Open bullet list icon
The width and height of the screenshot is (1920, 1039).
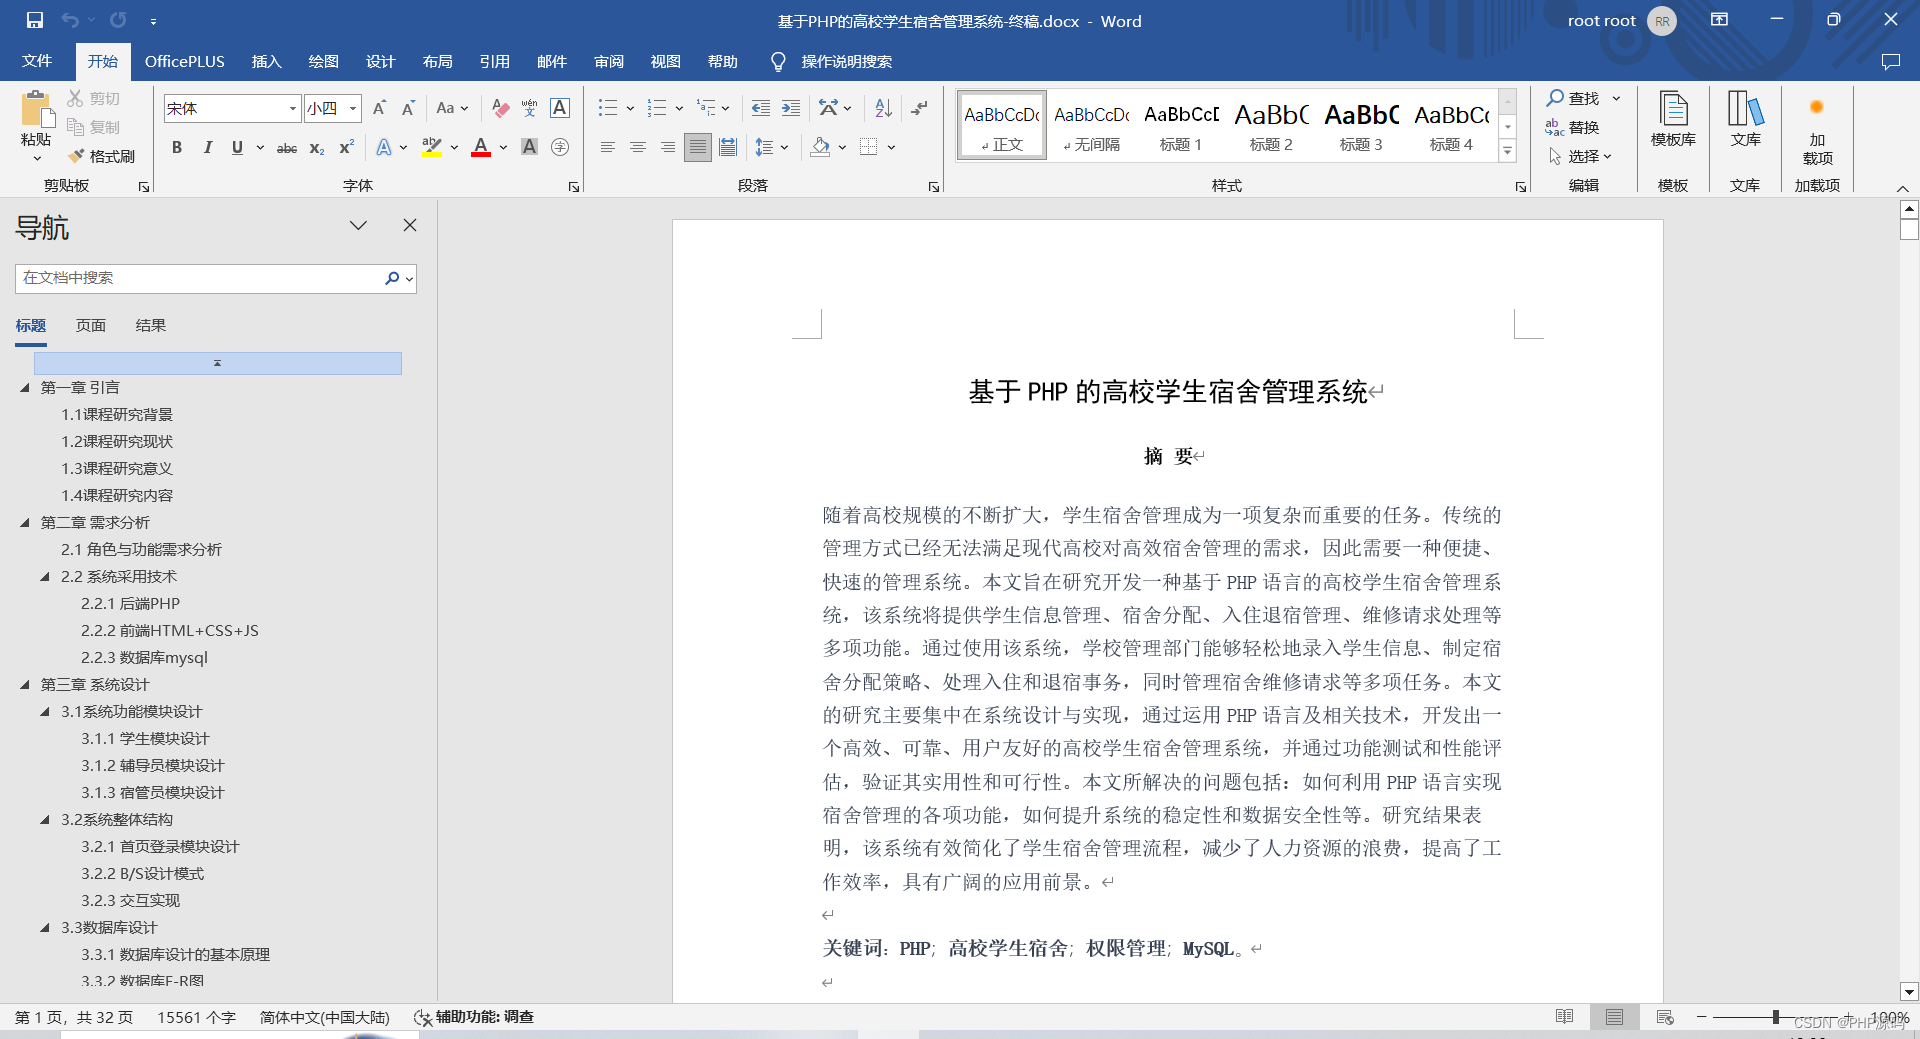pos(608,108)
